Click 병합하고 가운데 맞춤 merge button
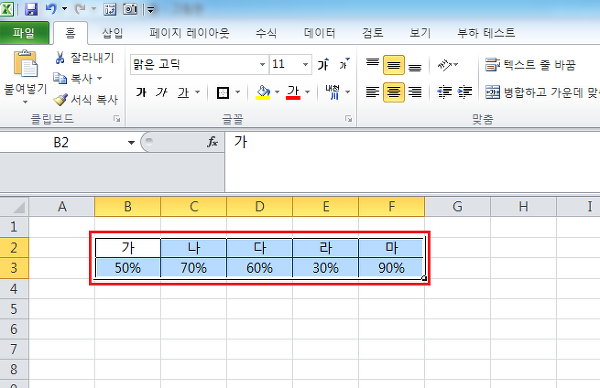The height and width of the screenshot is (388, 600). click(x=542, y=92)
